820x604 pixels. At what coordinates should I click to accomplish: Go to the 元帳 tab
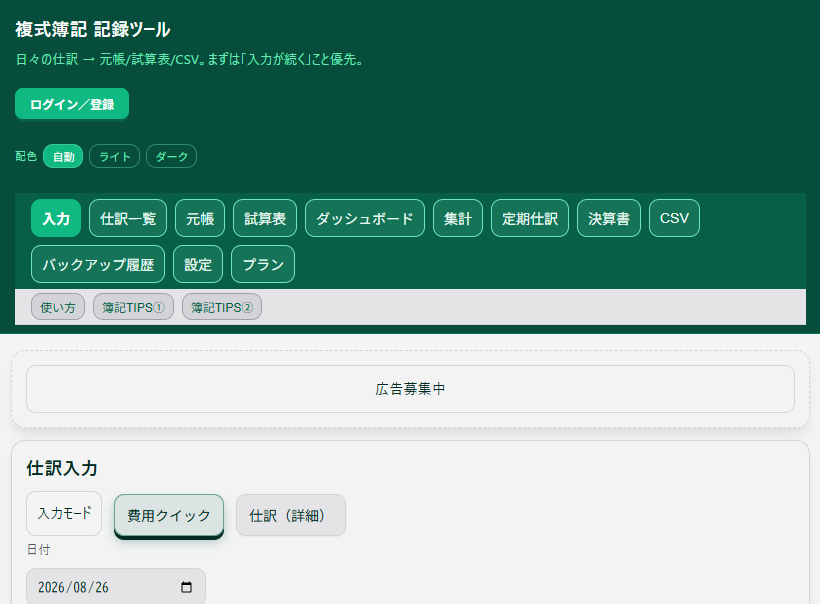click(x=200, y=218)
